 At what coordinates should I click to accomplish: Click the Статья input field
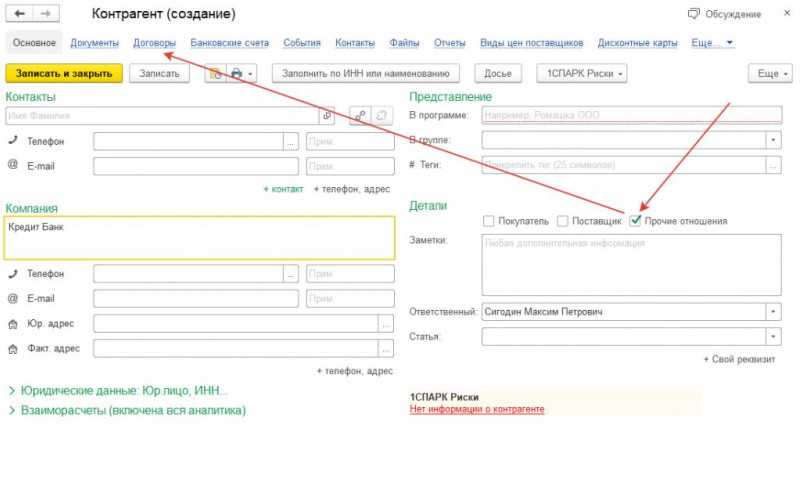click(x=624, y=337)
